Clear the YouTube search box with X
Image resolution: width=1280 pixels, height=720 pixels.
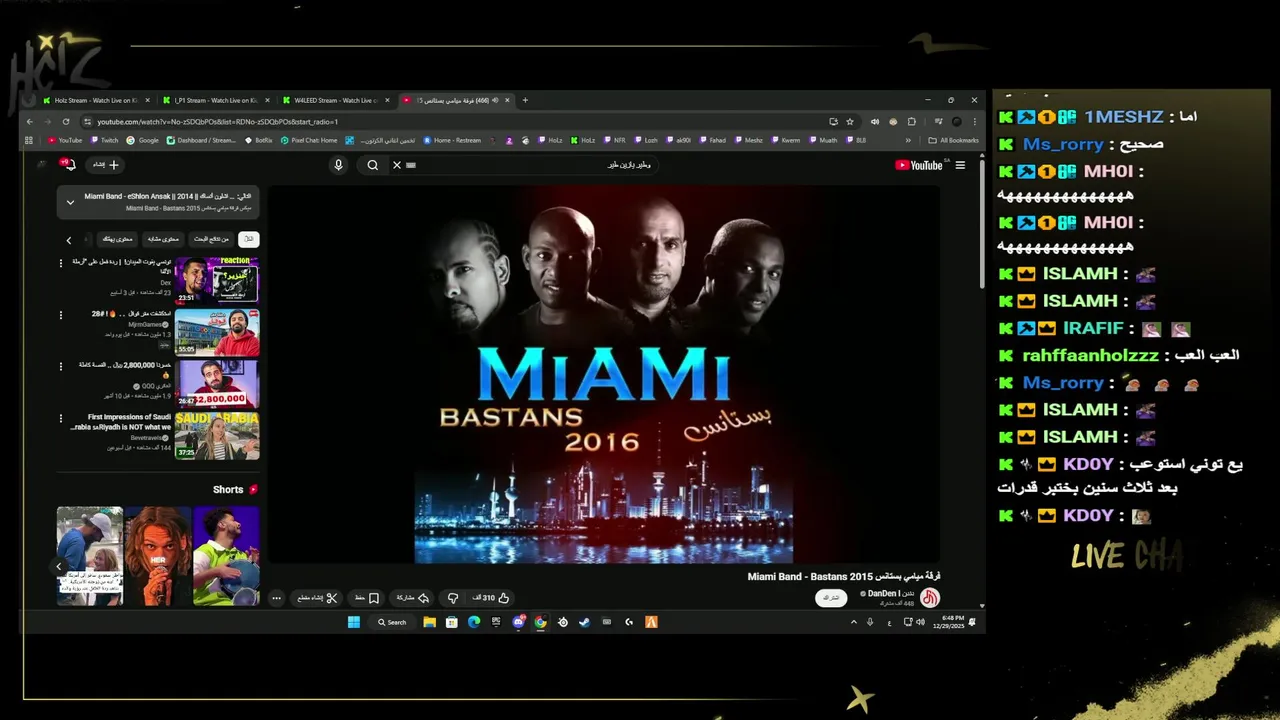click(x=396, y=165)
